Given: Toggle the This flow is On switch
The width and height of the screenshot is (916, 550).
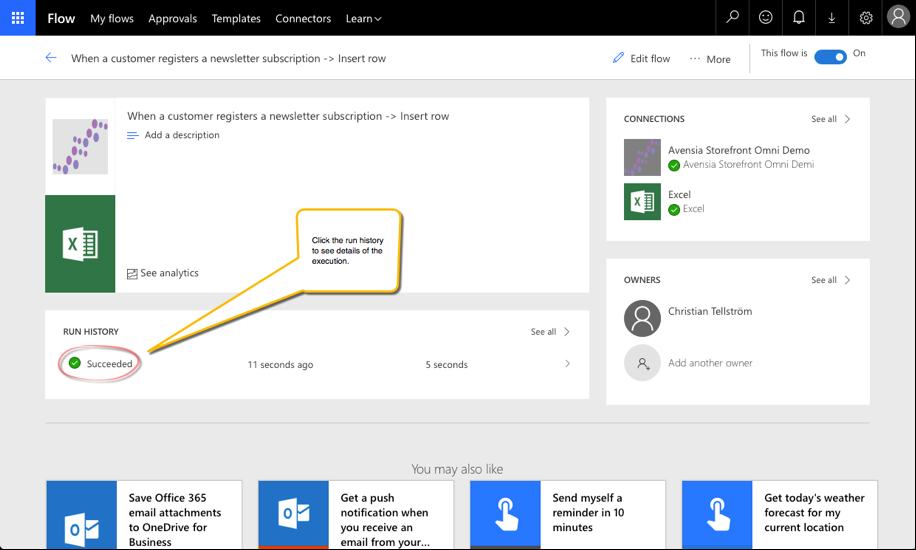Looking at the screenshot, I should coord(830,57).
